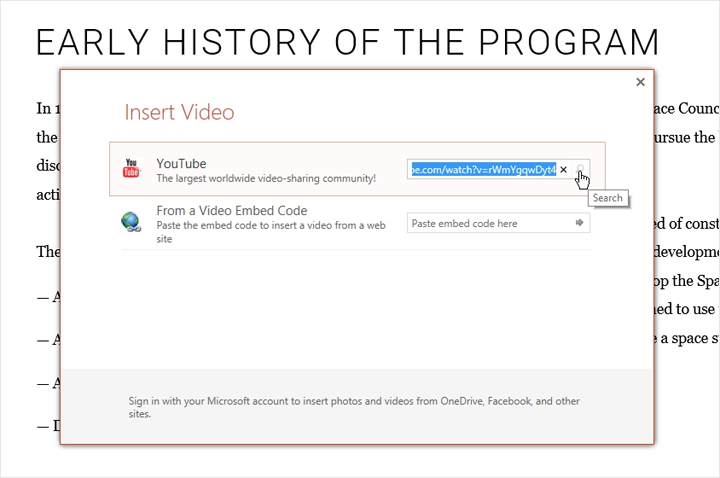Select 'From a Video Embed Code' label
The image size is (720, 478).
pos(231,211)
